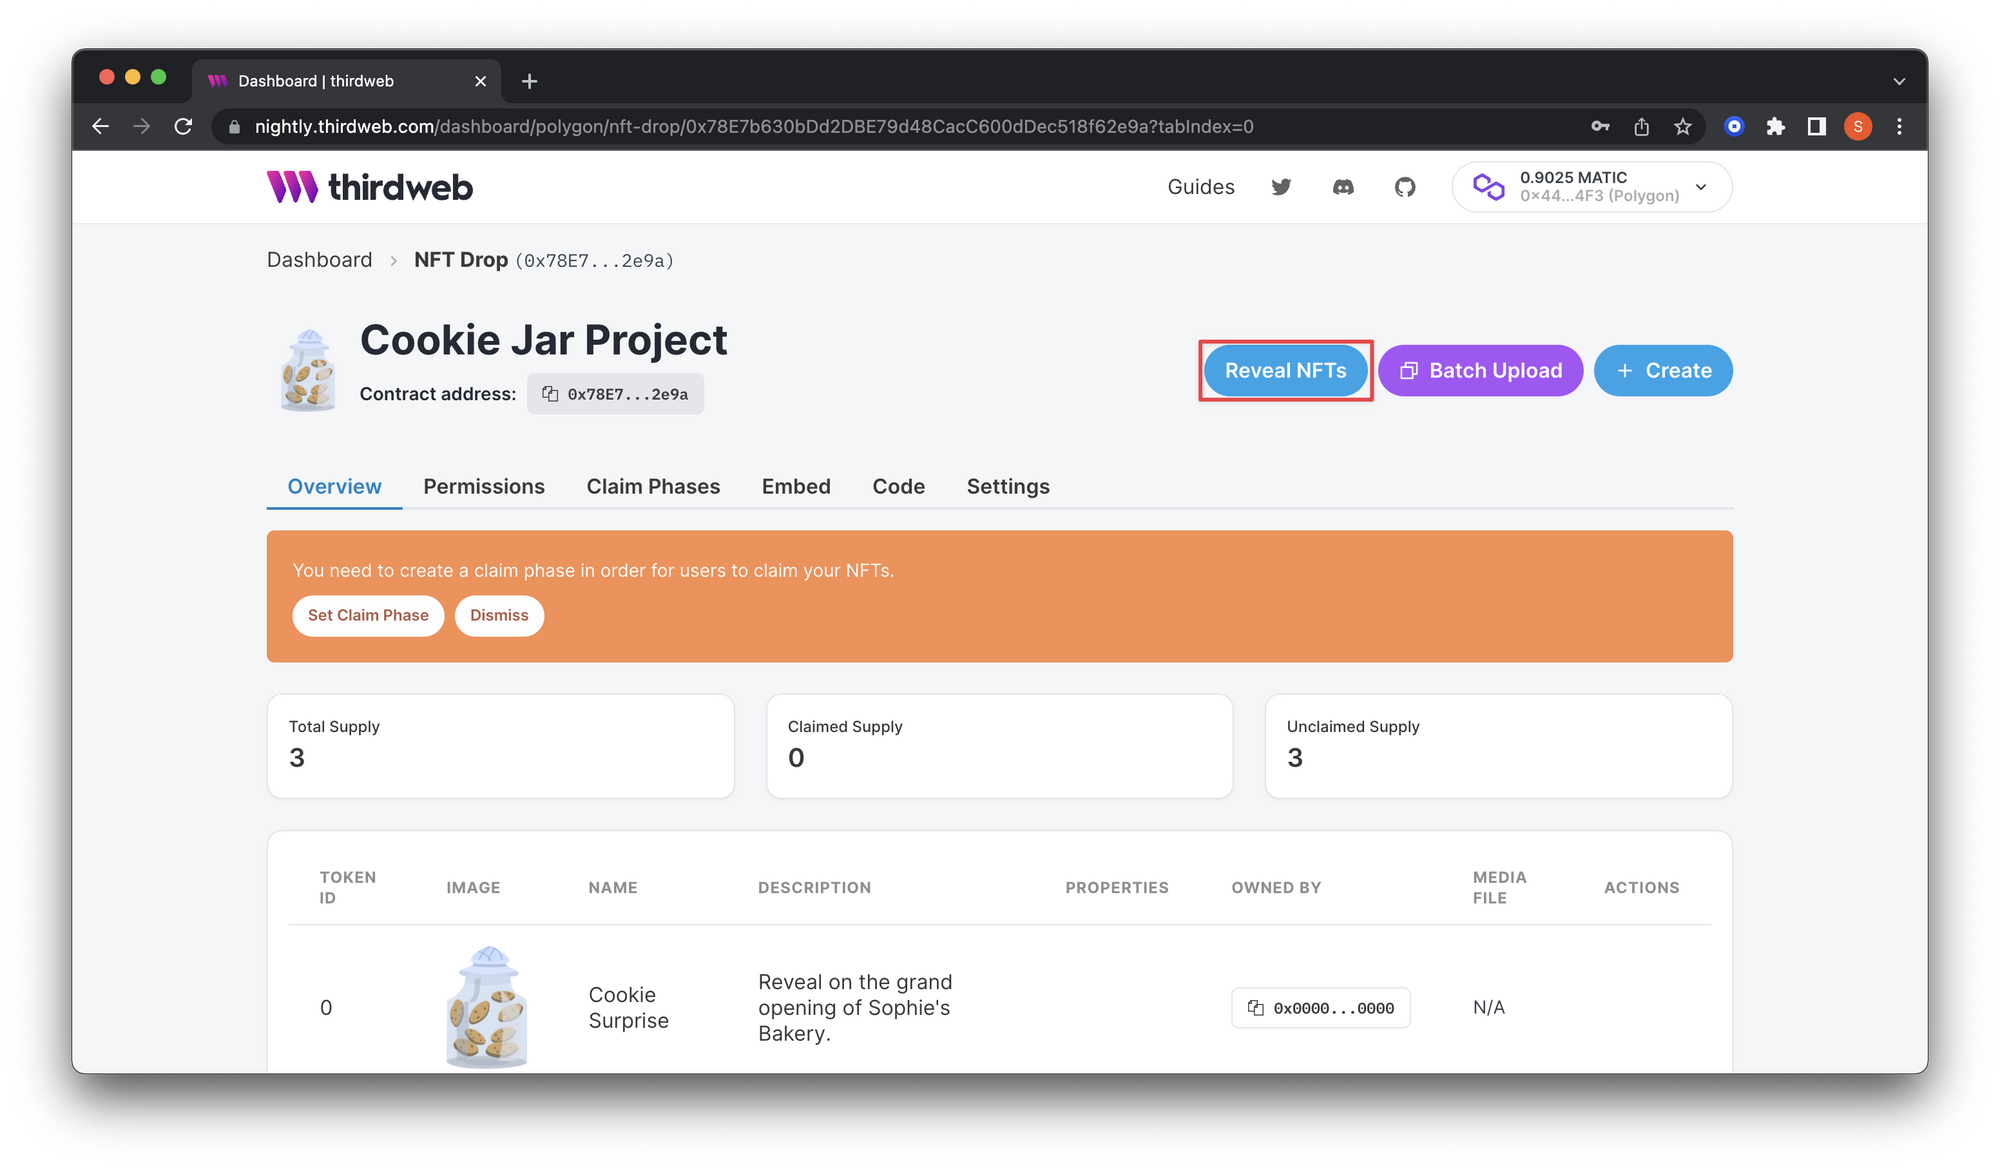Click browser back arrow

(x=100, y=126)
